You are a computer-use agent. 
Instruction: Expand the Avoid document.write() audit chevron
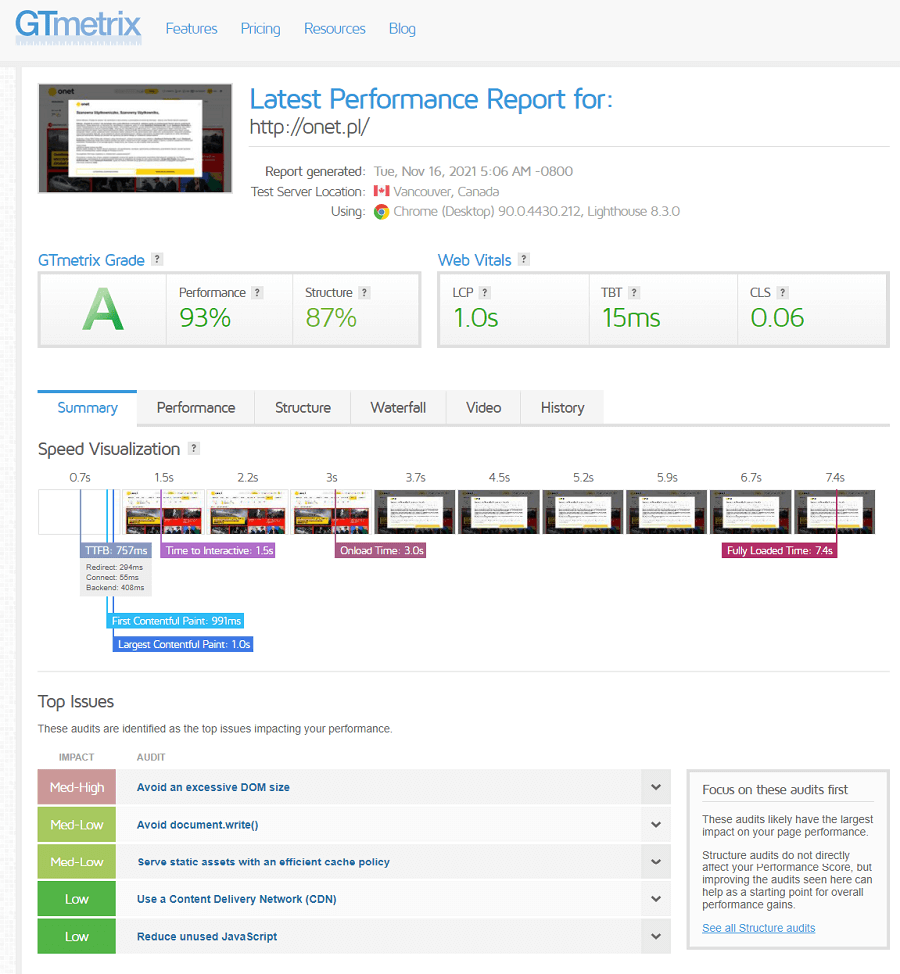[656, 824]
